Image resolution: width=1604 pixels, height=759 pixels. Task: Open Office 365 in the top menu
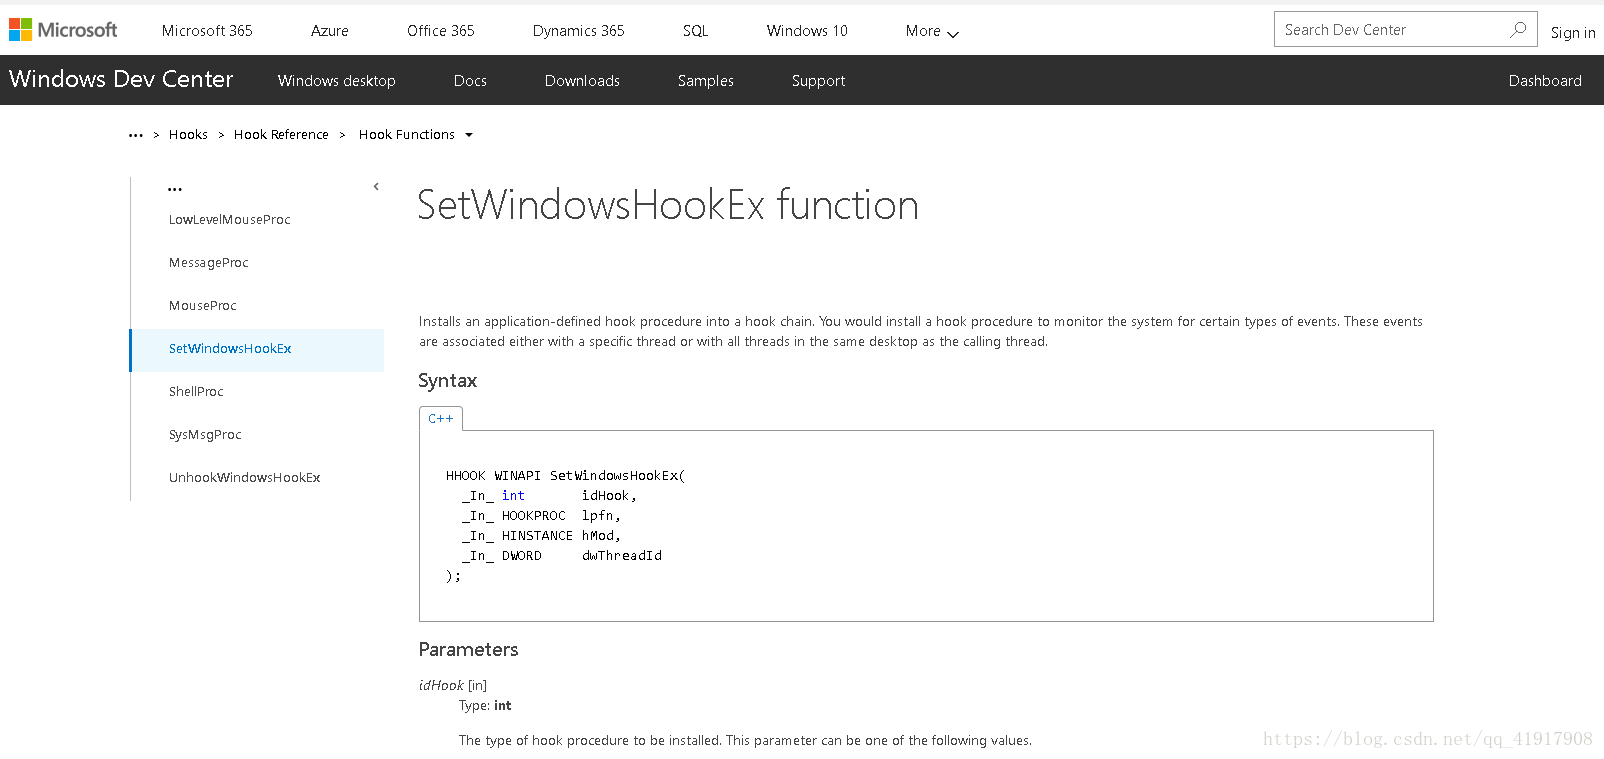[x=441, y=31]
